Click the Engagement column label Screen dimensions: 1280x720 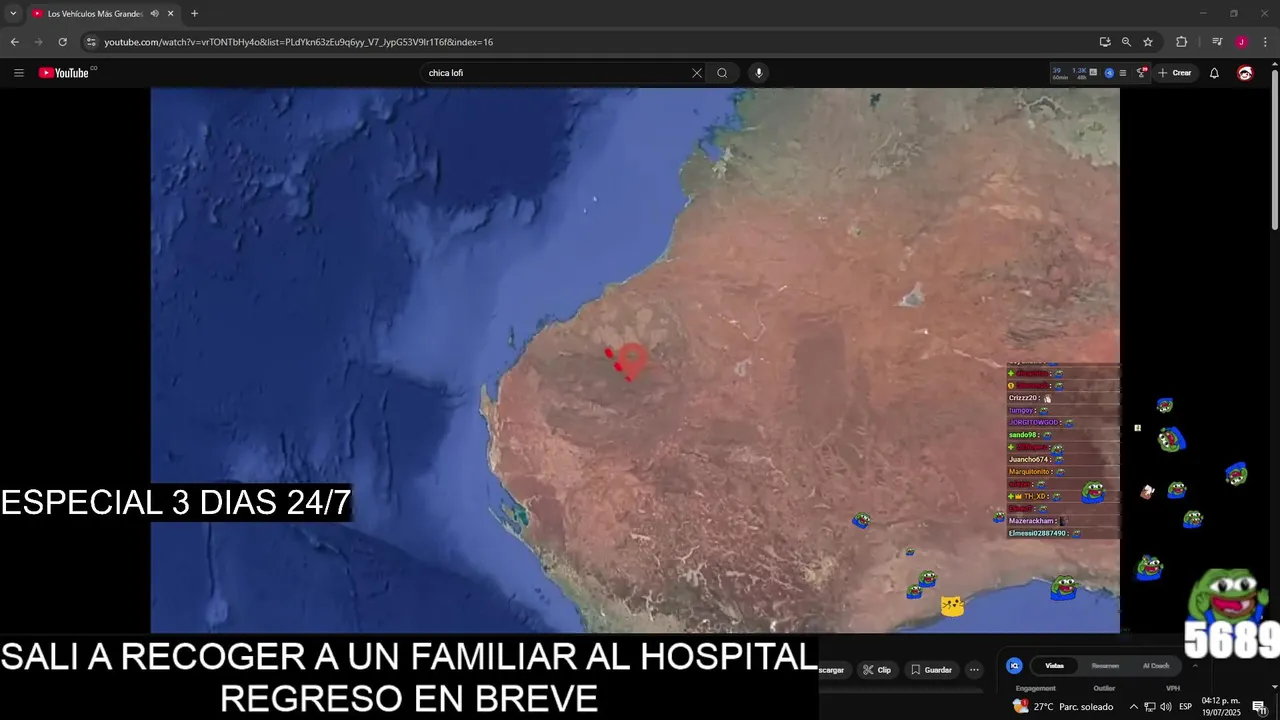pos(1035,688)
